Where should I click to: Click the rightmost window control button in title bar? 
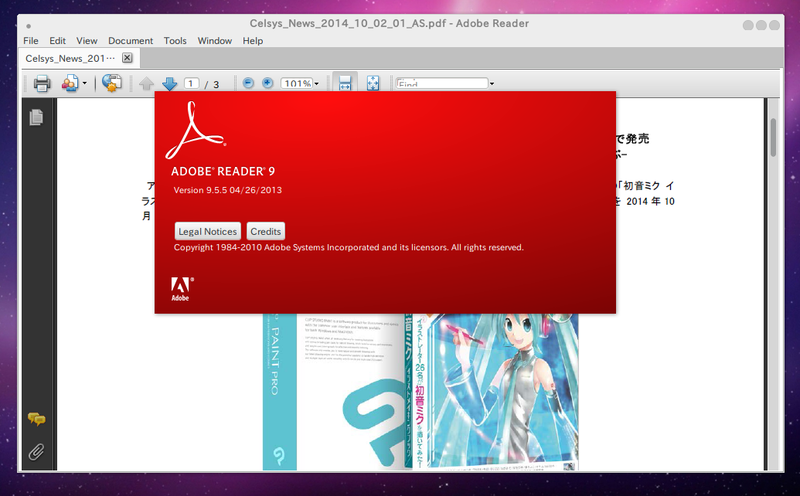point(774,25)
